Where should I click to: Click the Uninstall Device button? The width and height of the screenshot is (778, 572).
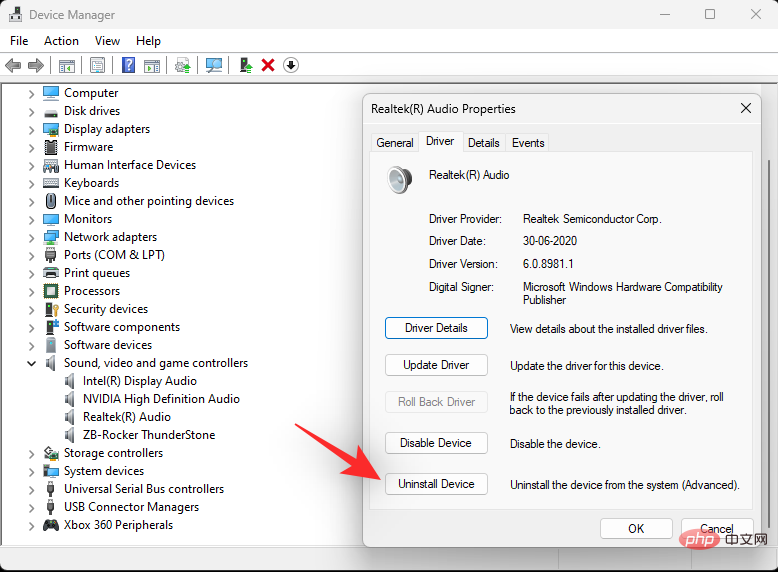pos(436,484)
